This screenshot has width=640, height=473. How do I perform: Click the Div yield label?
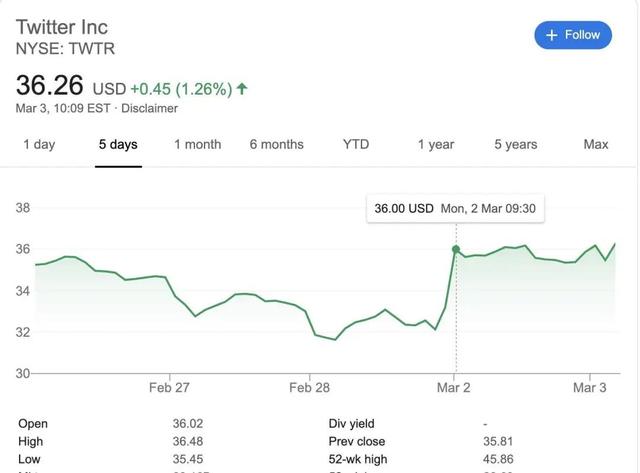pyautogui.click(x=351, y=424)
